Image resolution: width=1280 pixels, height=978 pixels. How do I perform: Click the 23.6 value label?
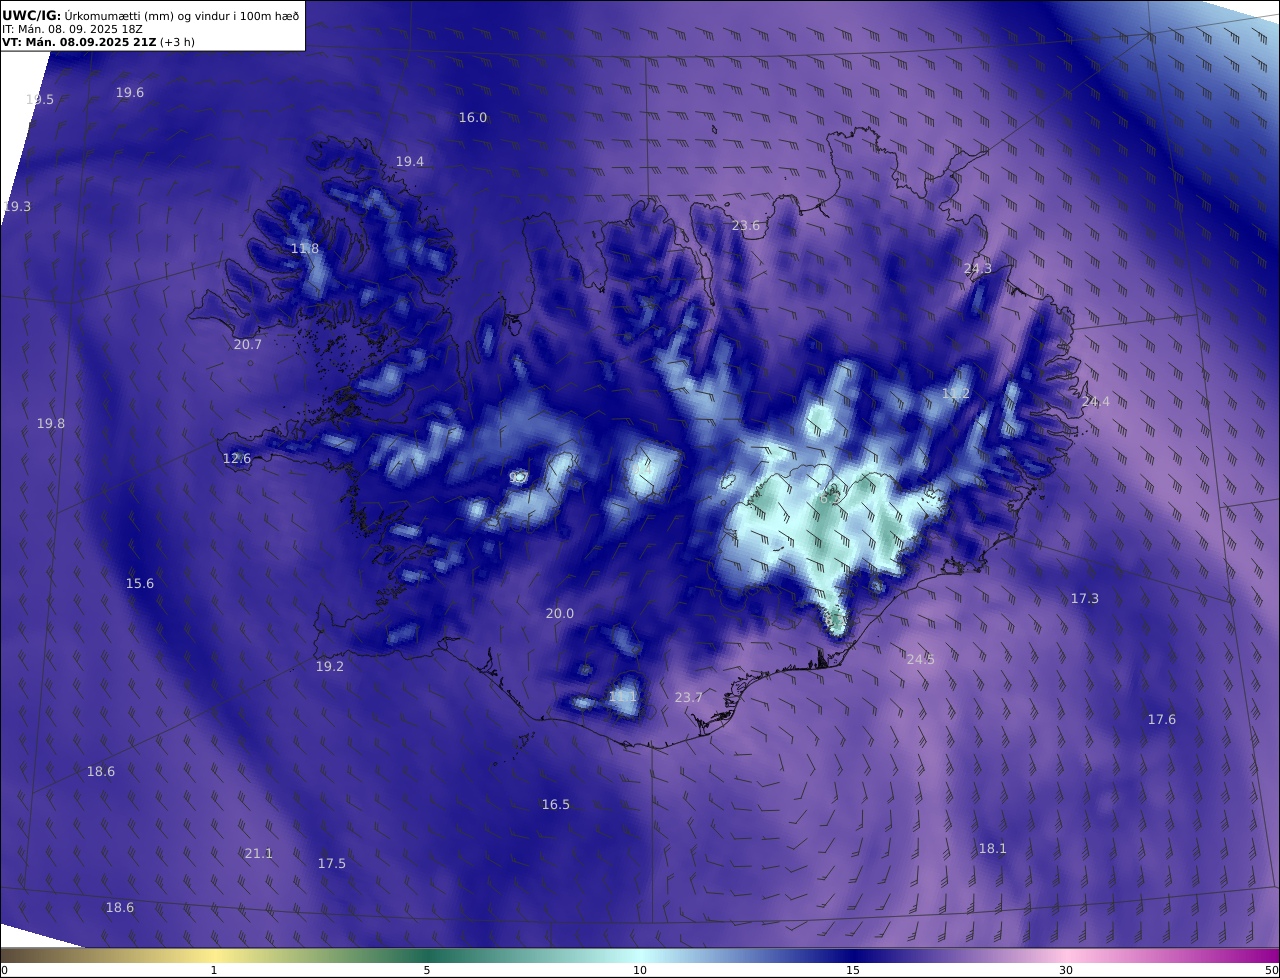click(x=746, y=226)
